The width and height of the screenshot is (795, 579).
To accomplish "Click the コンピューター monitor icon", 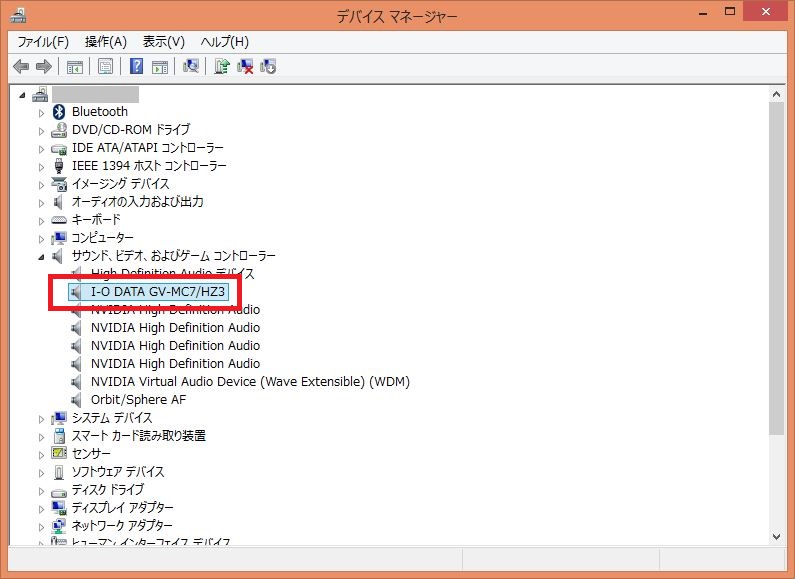I will [x=59, y=238].
